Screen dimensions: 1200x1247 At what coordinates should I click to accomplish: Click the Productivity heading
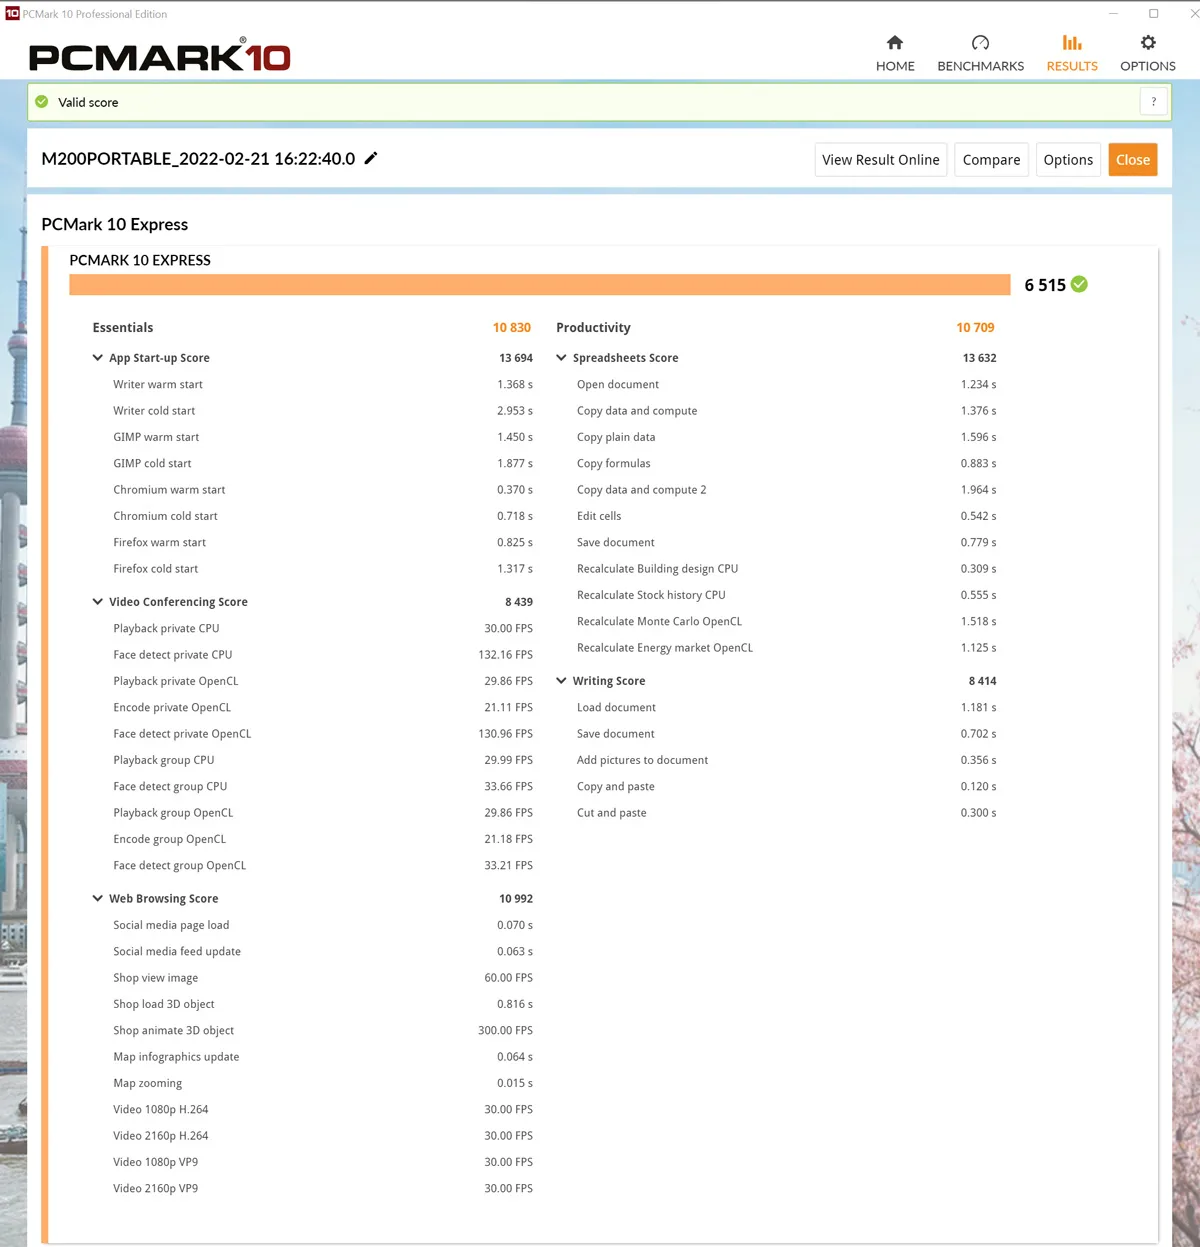pos(593,328)
